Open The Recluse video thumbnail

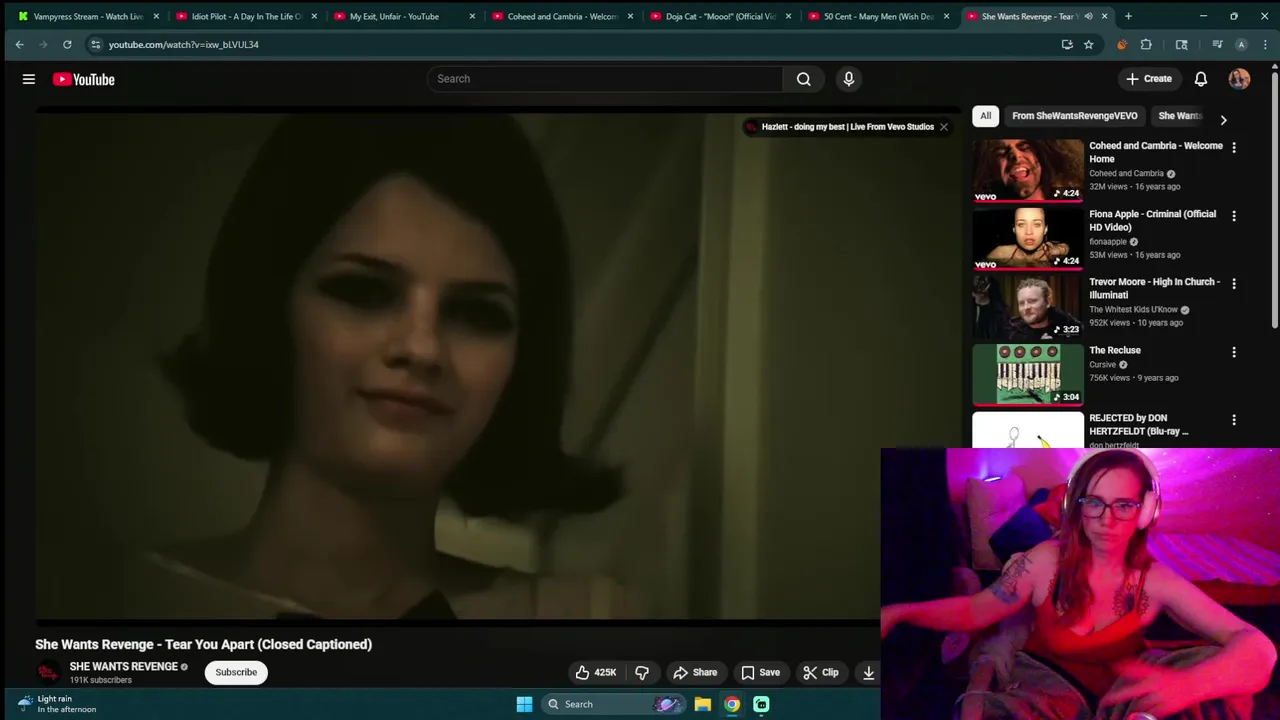click(x=1028, y=374)
